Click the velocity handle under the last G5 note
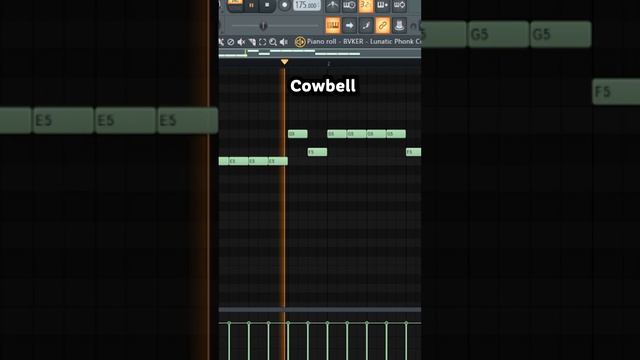640x360 pixels. click(x=387, y=323)
